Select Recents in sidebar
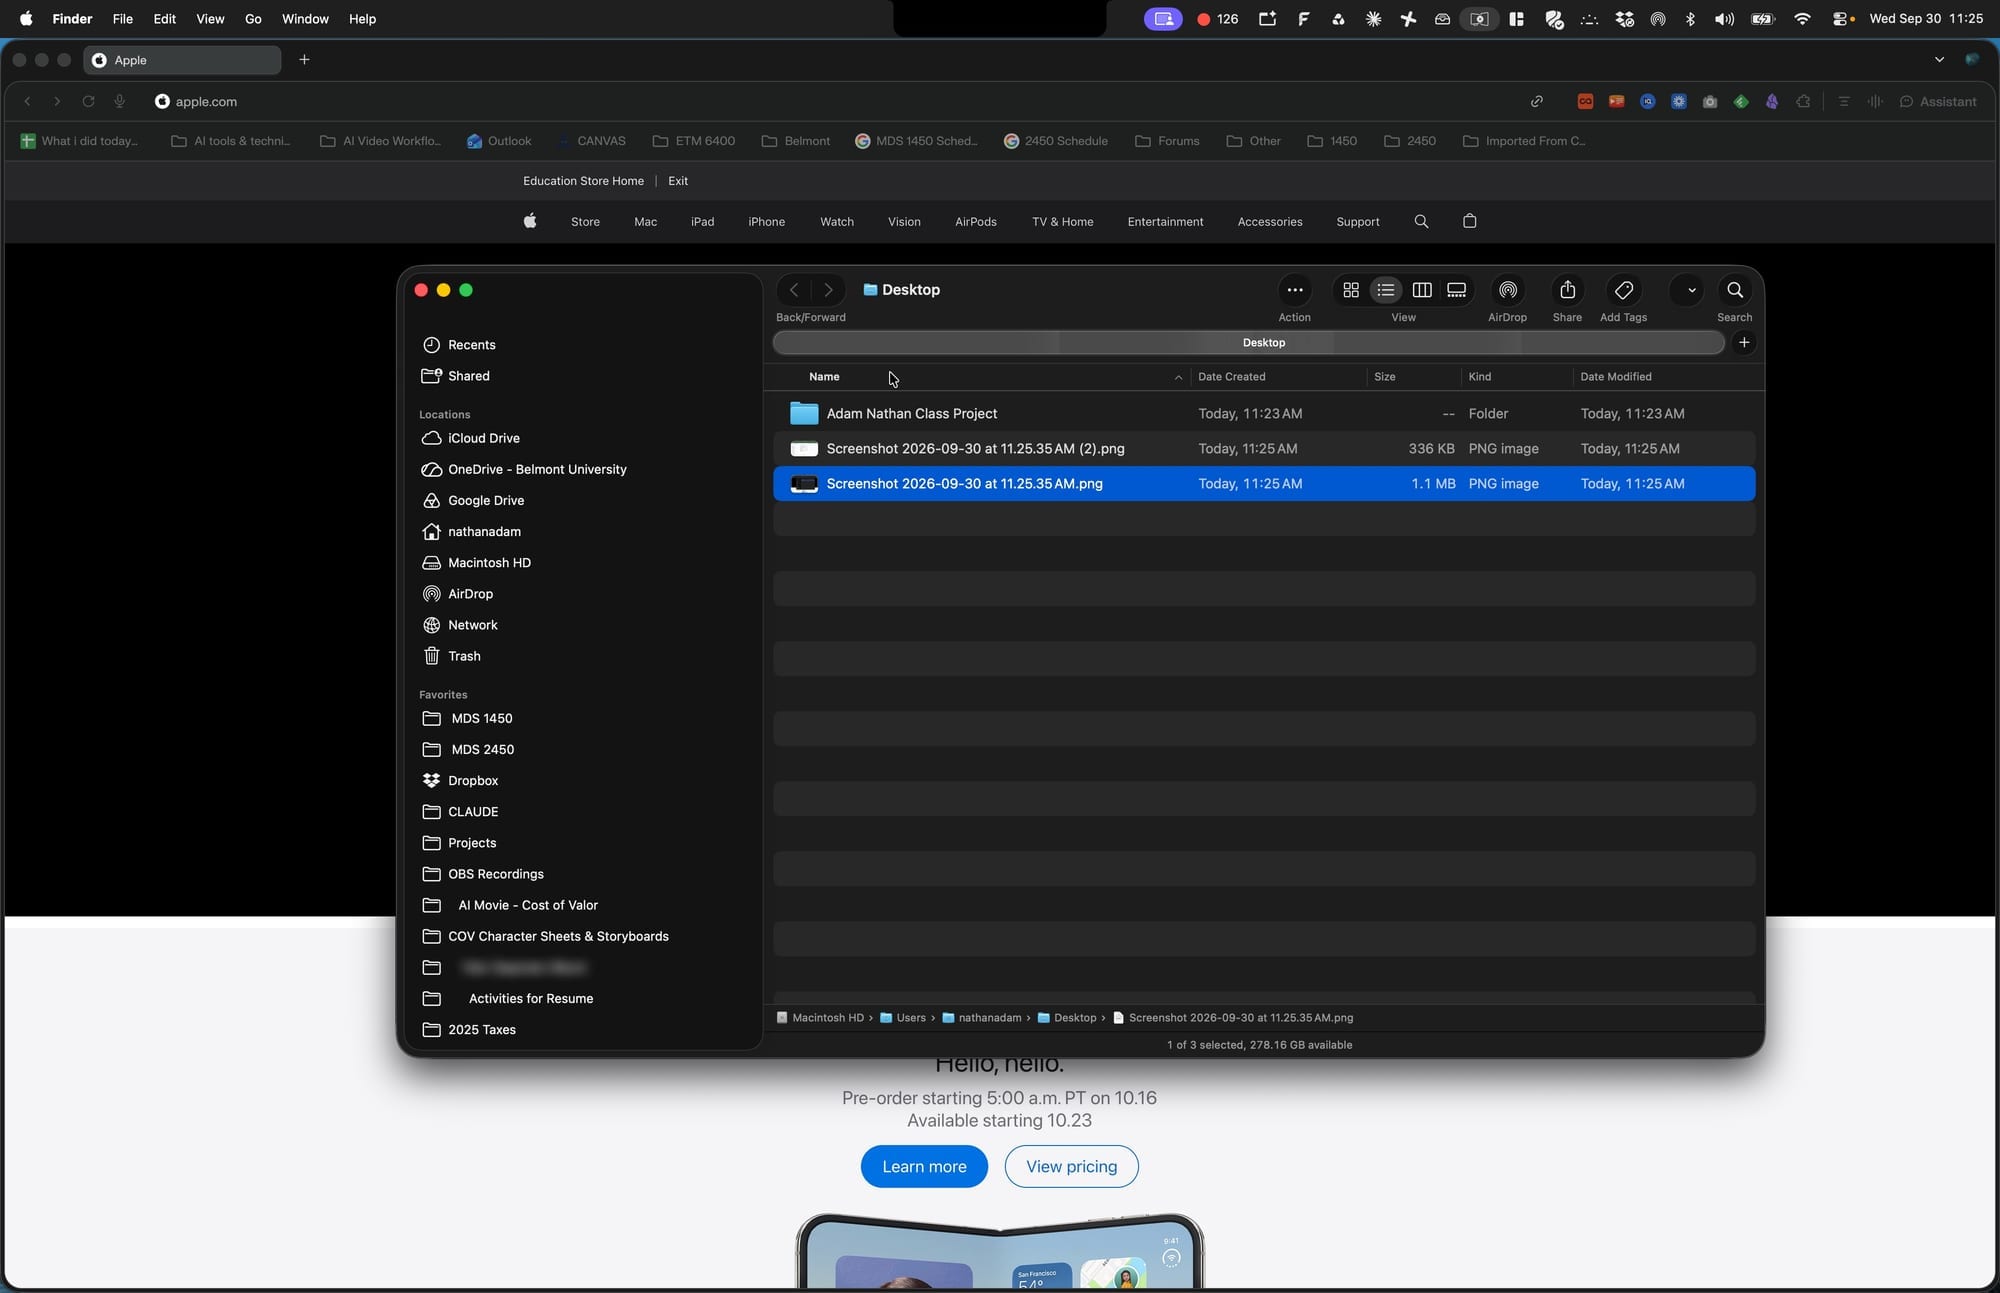The image size is (2000, 1293). [471, 345]
